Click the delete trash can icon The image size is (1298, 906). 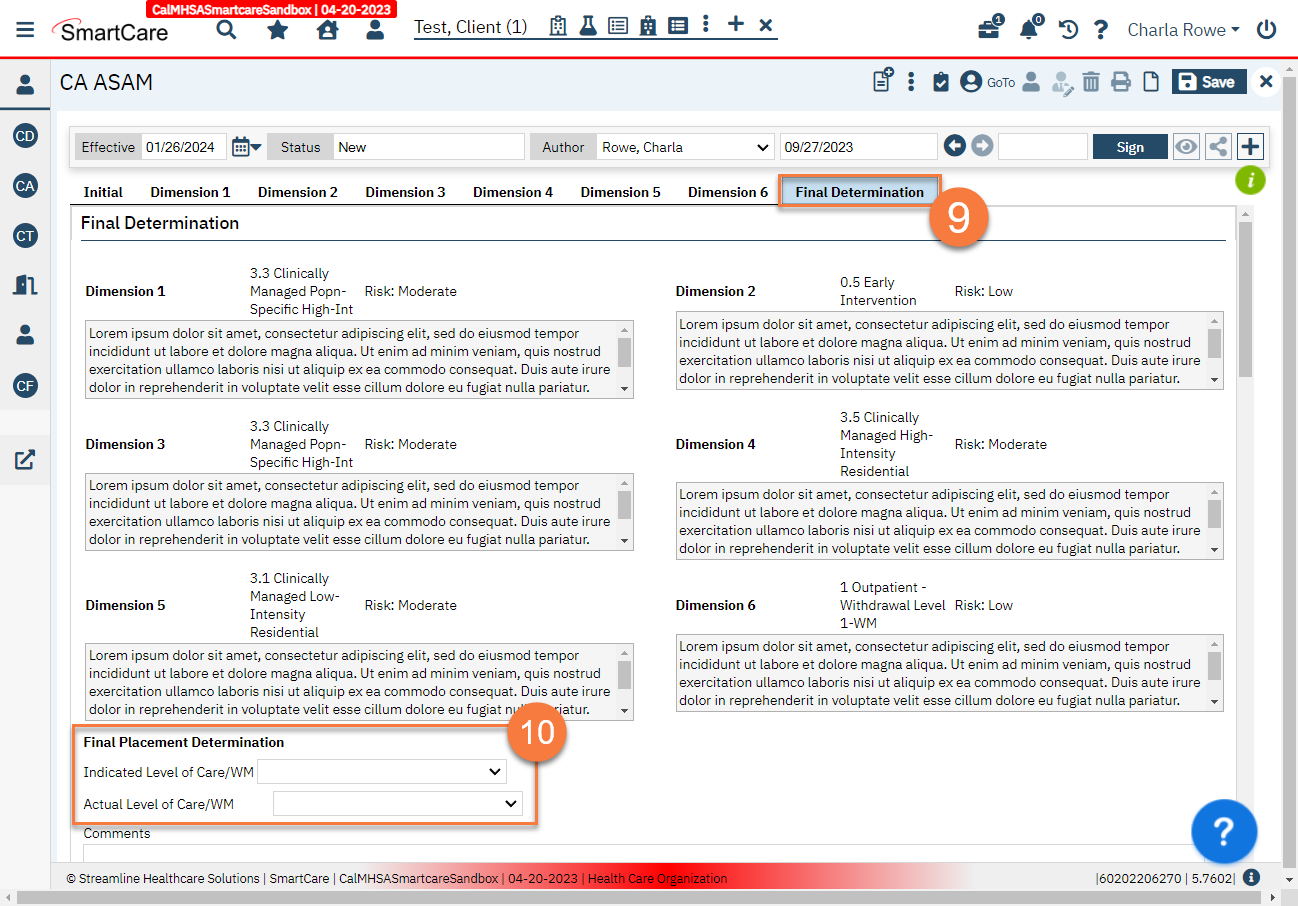tap(1091, 82)
